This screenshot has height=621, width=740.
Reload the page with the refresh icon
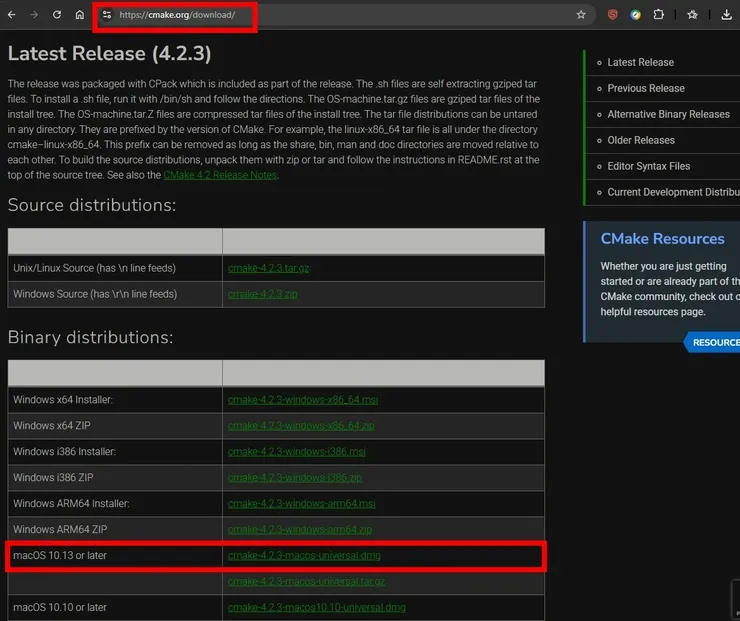[x=57, y=15]
